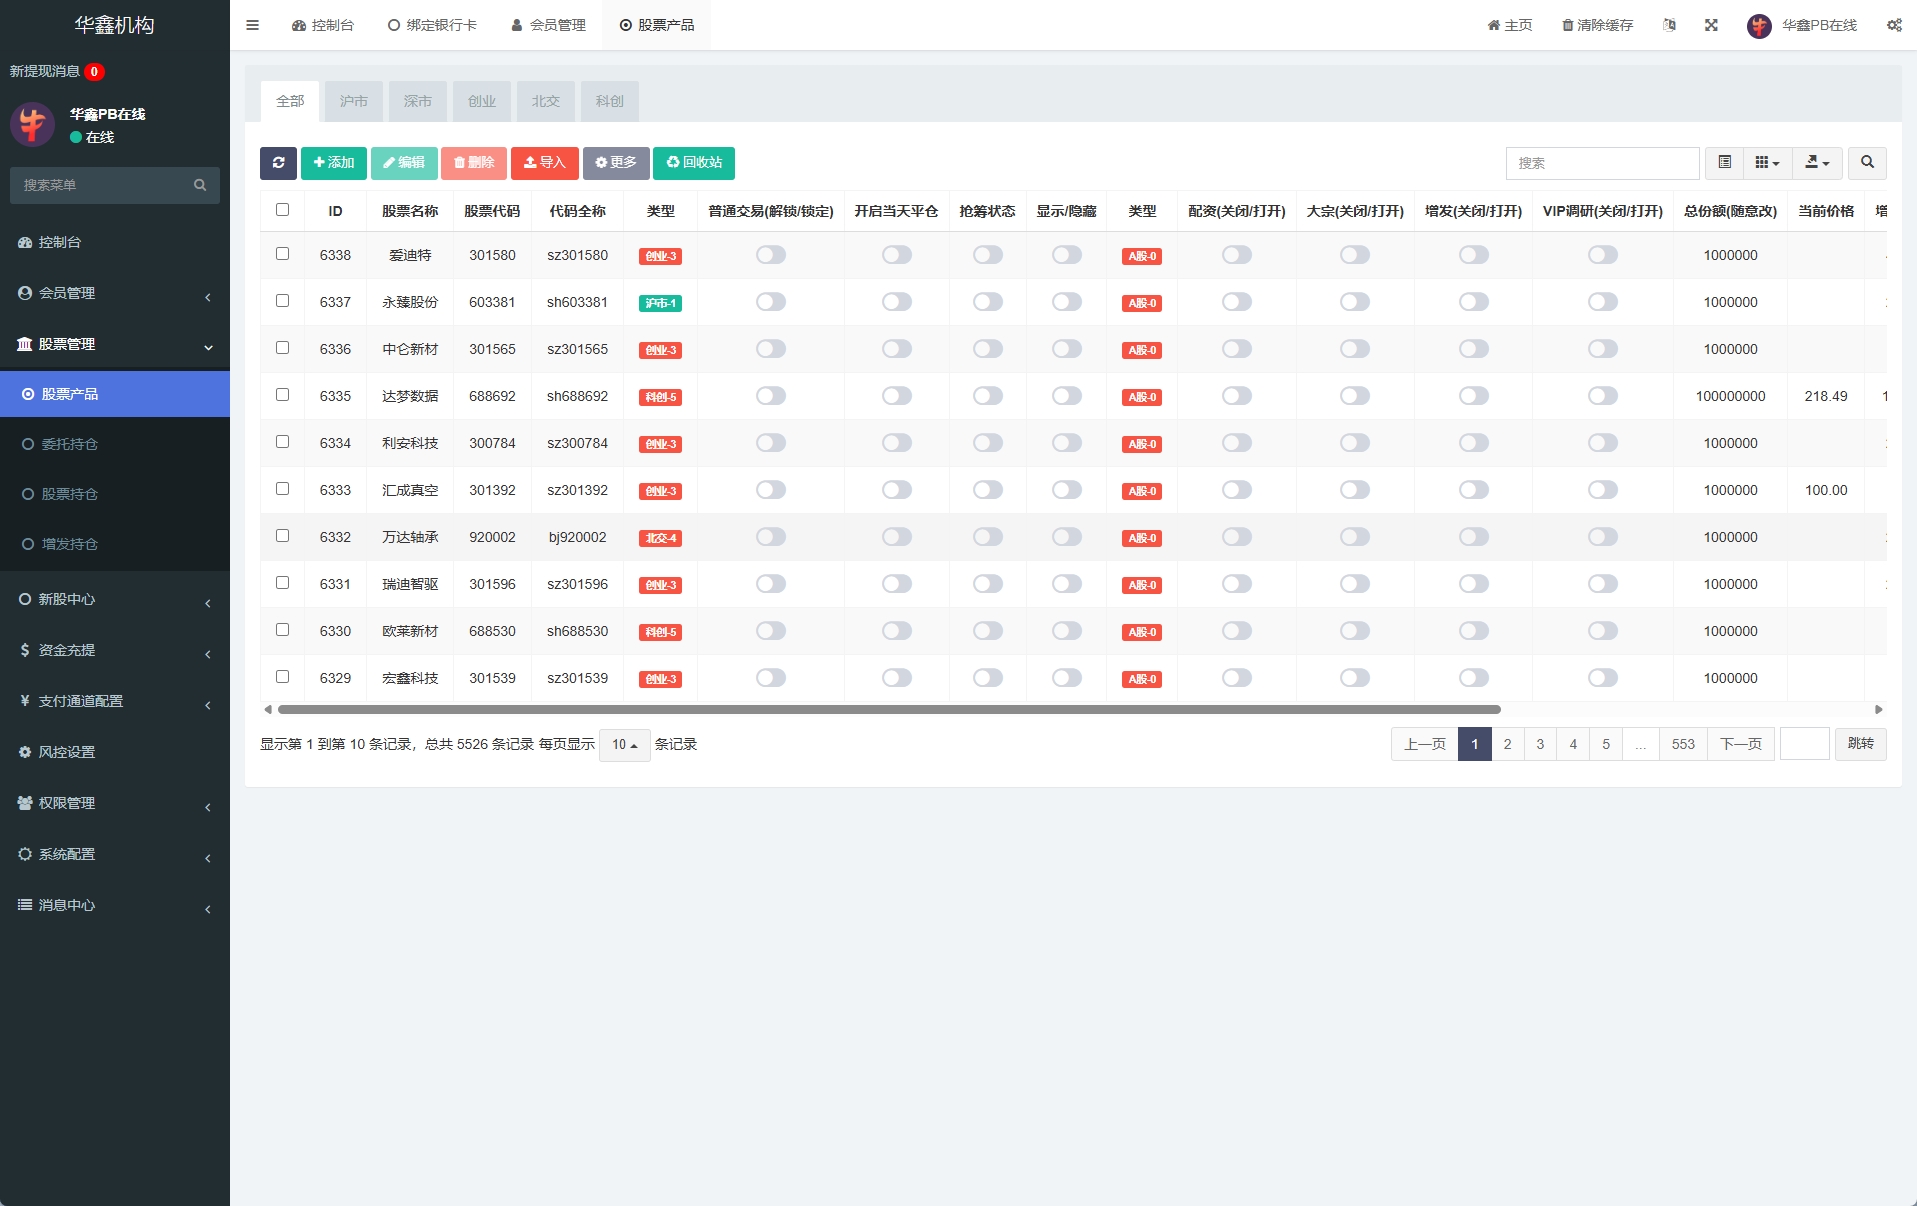Viewport: 1917px width, 1206px height.
Task: Tick the checkbox for row ID 6335
Action: pyautogui.click(x=282, y=395)
